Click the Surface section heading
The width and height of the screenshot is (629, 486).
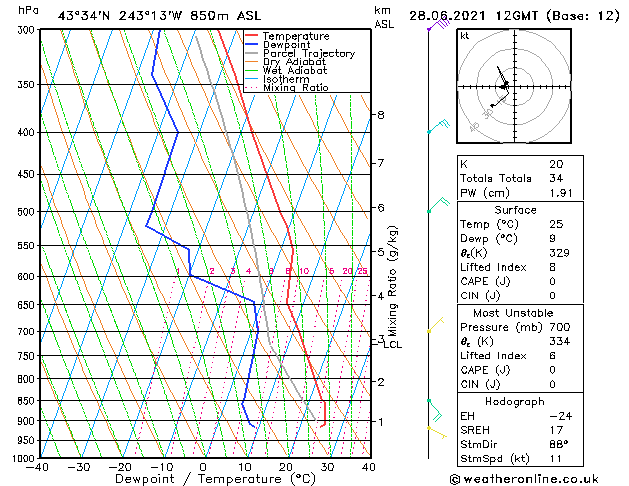pyautogui.click(x=515, y=210)
